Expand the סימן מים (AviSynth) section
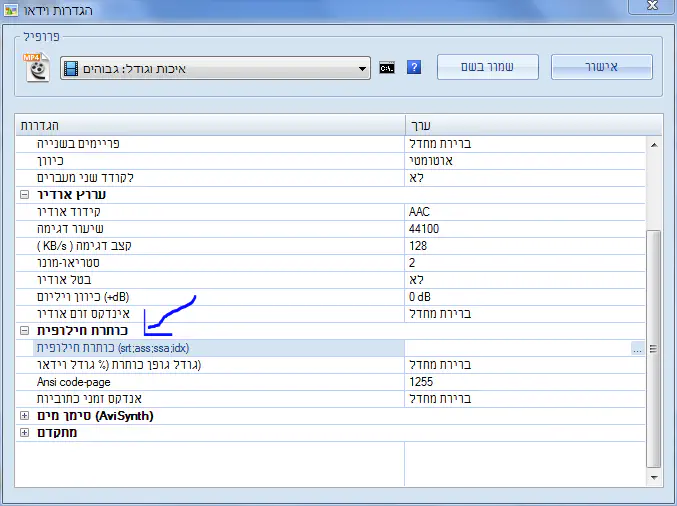 pyautogui.click(x=24, y=415)
